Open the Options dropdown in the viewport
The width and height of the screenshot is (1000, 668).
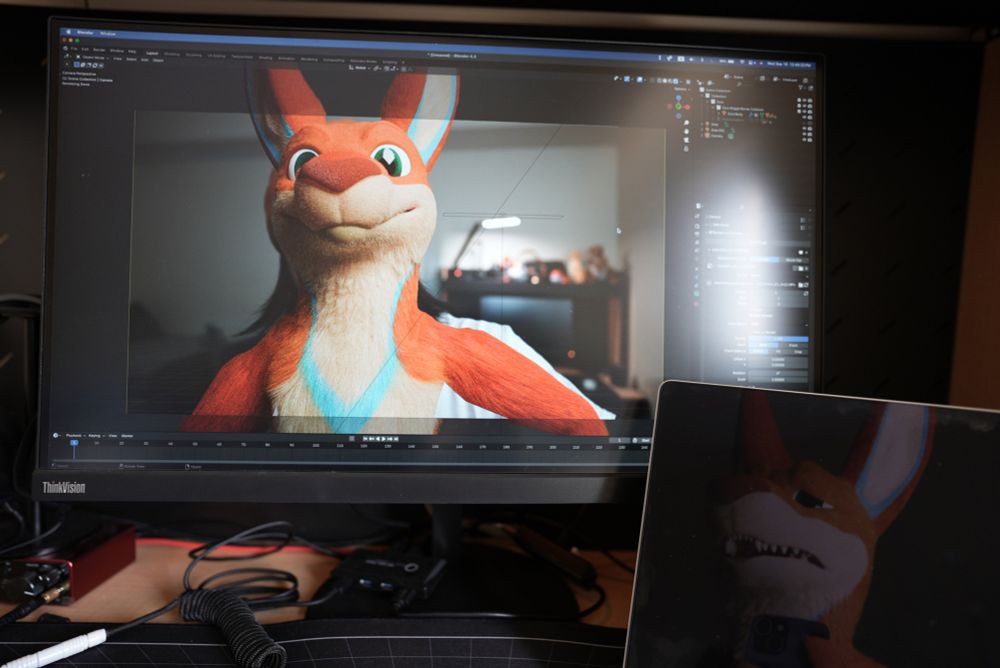click(x=681, y=89)
